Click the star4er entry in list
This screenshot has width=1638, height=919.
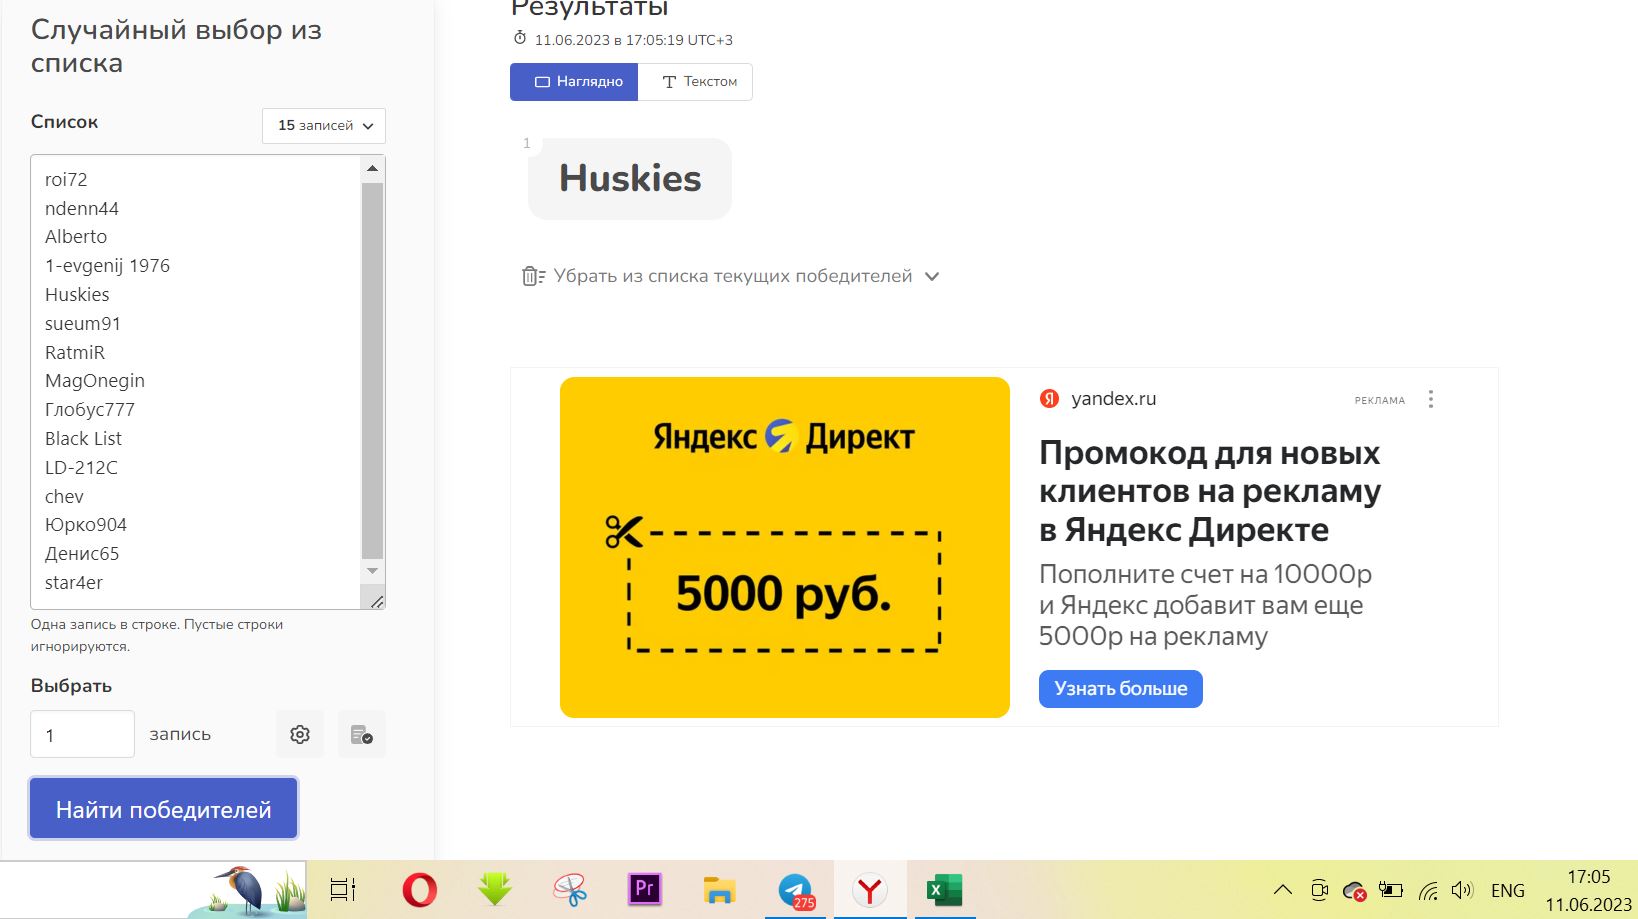click(74, 583)
